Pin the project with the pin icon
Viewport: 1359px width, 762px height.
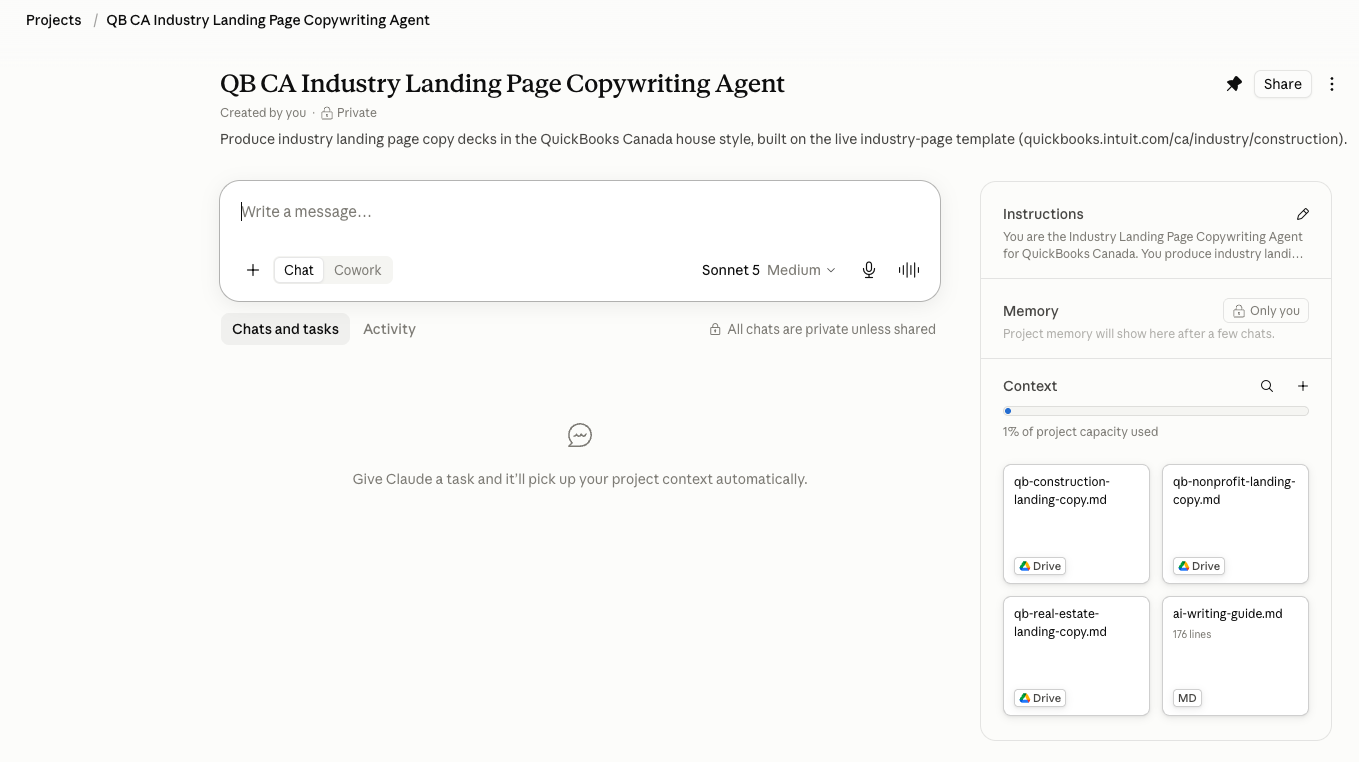[1234, 84]
